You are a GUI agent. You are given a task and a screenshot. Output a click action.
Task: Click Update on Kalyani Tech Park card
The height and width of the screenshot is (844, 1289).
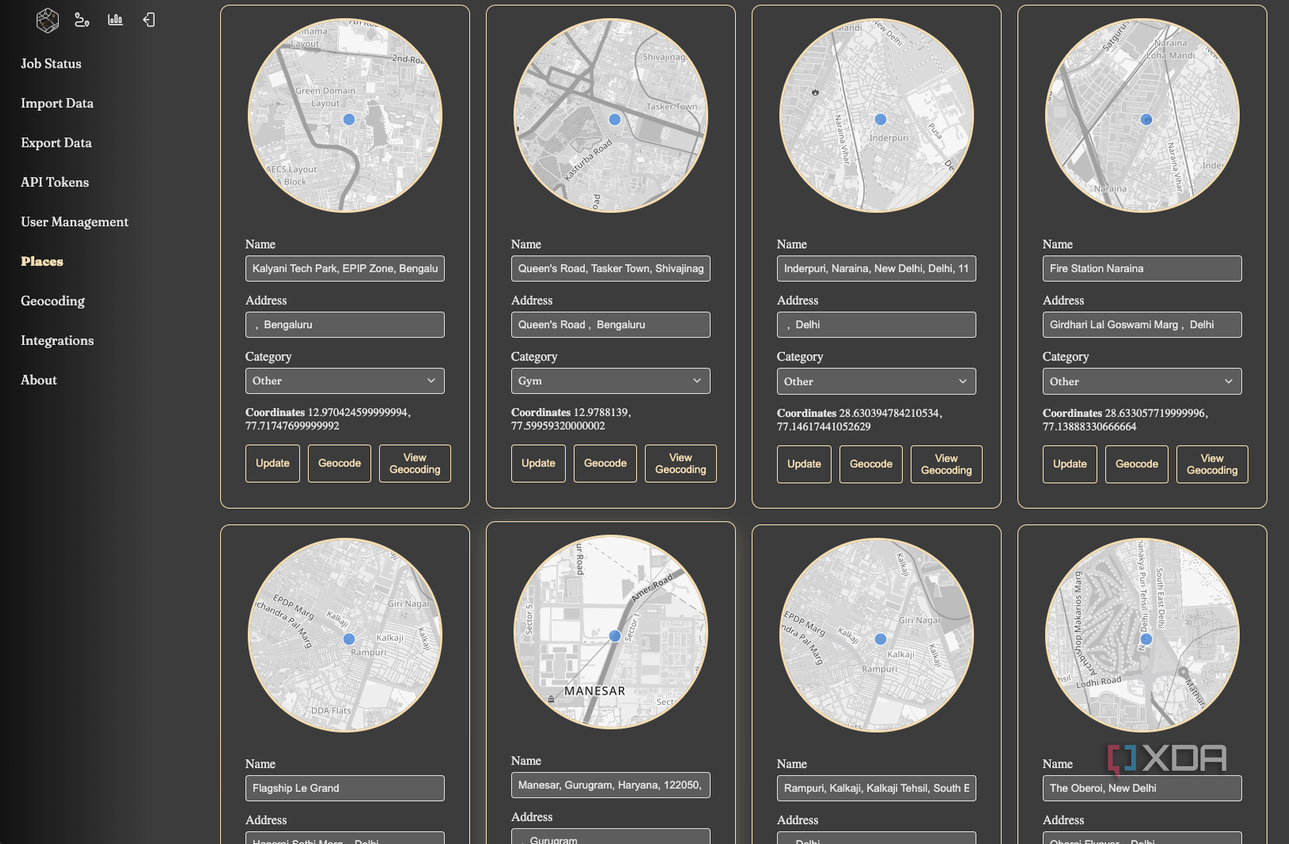273,464
